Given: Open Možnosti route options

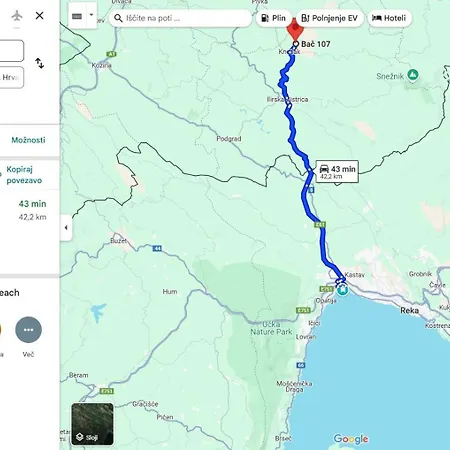Looking at the screenshot, I should click(x=28, y=140).
